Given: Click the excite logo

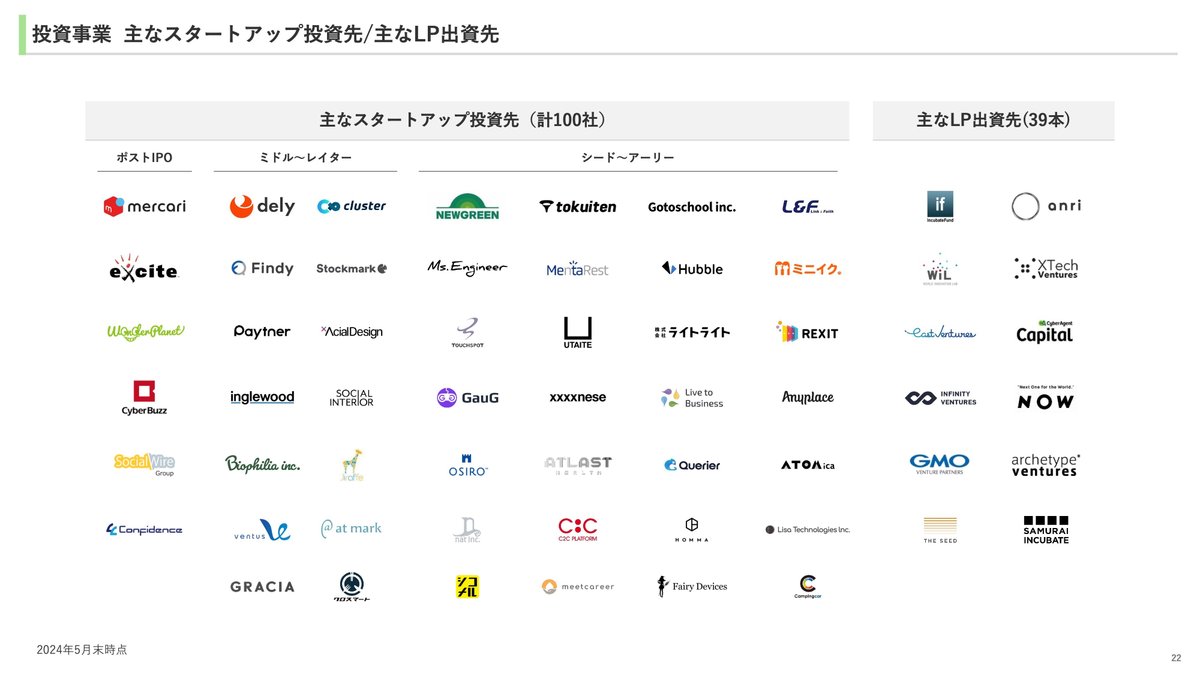Looking at the screenshot, I should [145, 267].
